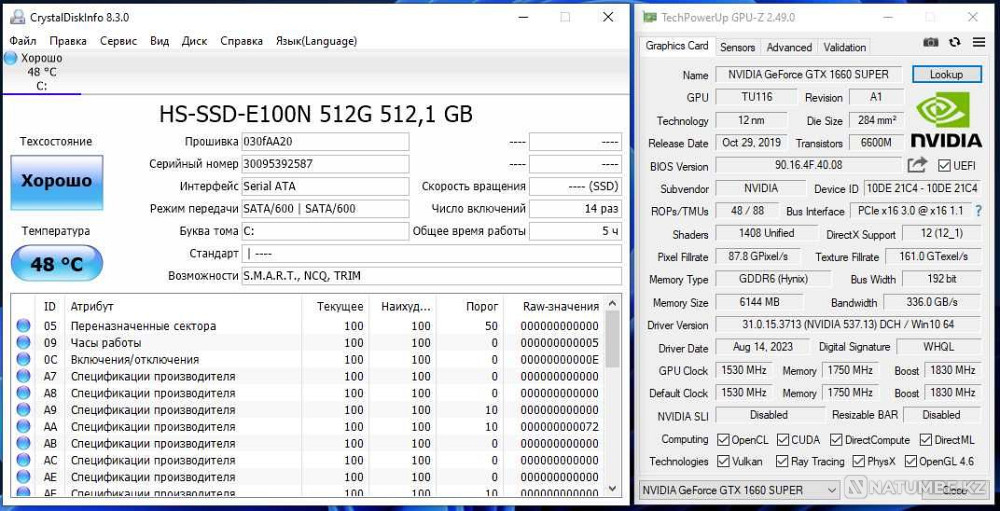Click the GPU-Z title bar app icon
Viewport: 1000px width, 511px height.
point(650,17)
